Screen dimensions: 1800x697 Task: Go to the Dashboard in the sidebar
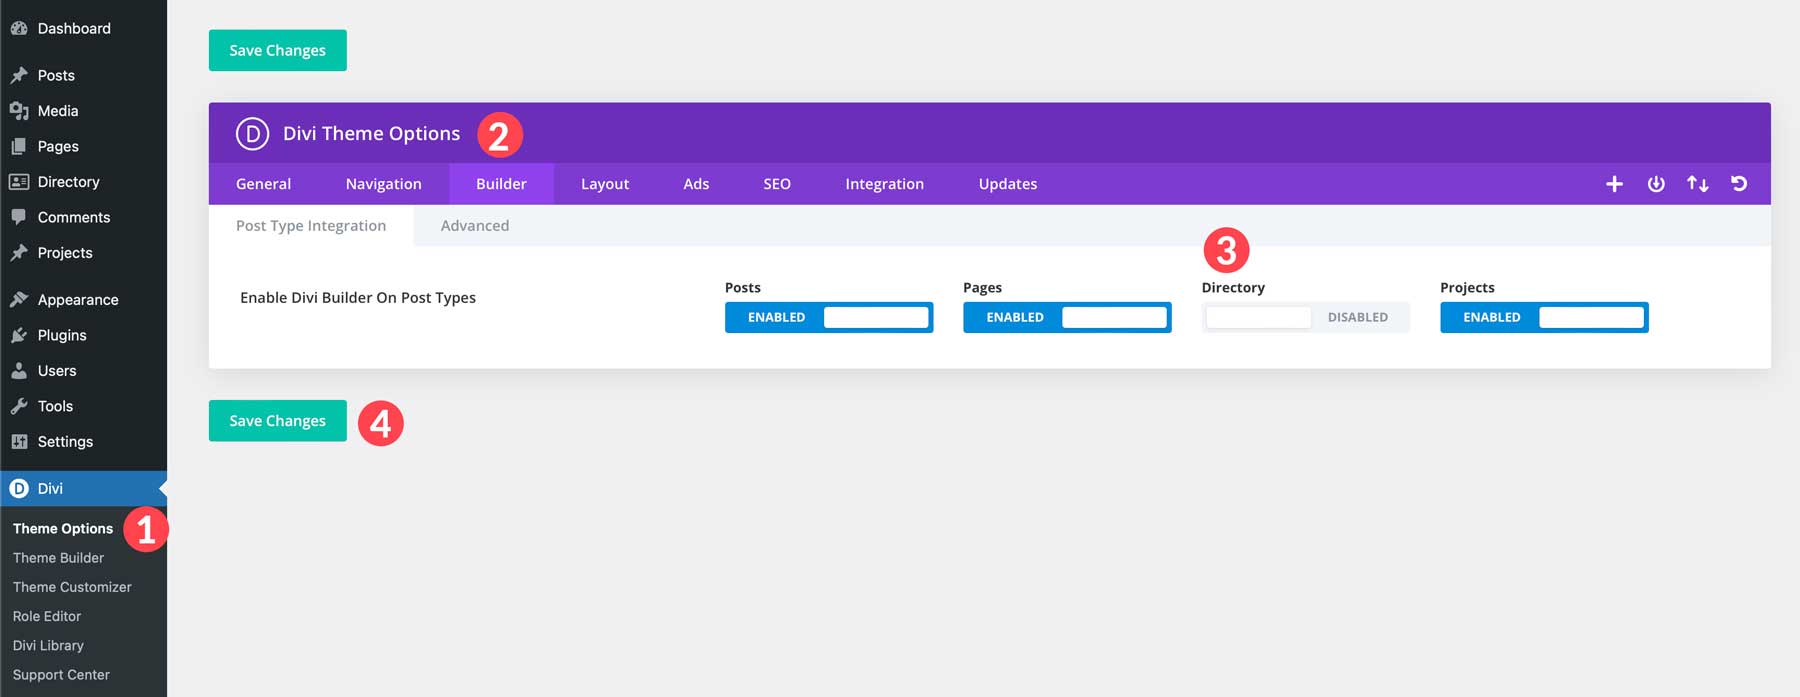pyautogui.click(x=73, y=28)
